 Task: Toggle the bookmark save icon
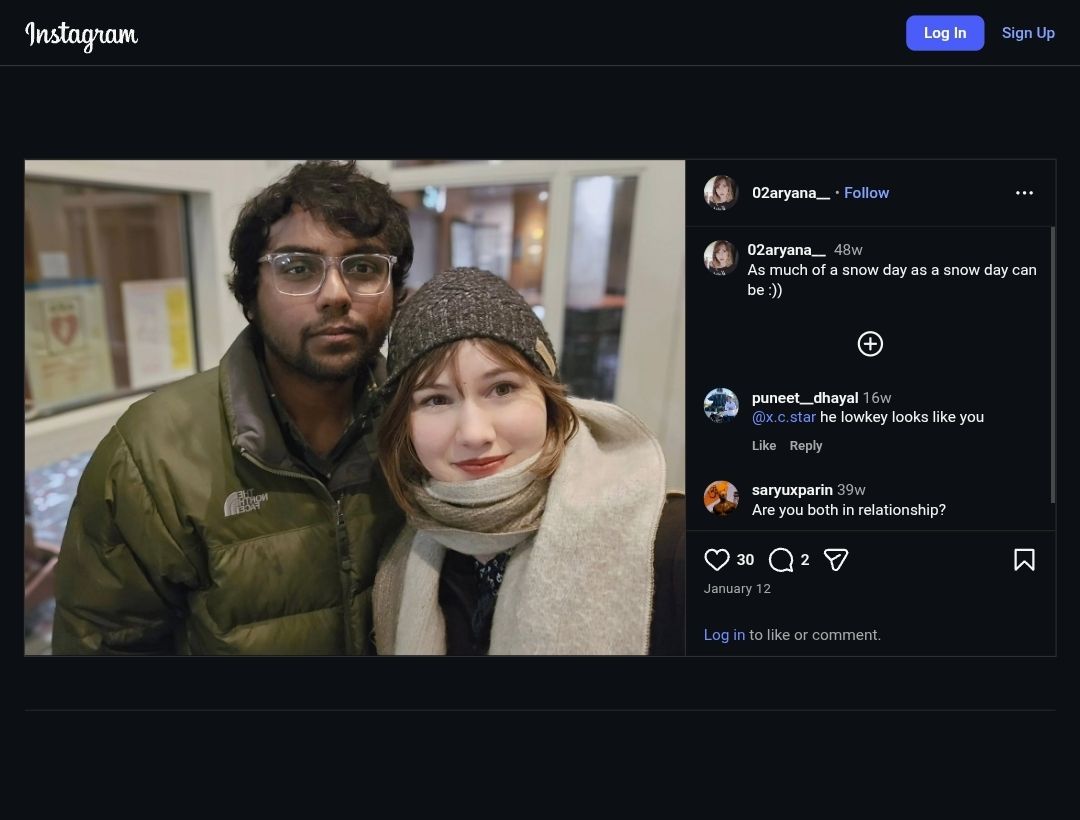(x=1024, y=560)
